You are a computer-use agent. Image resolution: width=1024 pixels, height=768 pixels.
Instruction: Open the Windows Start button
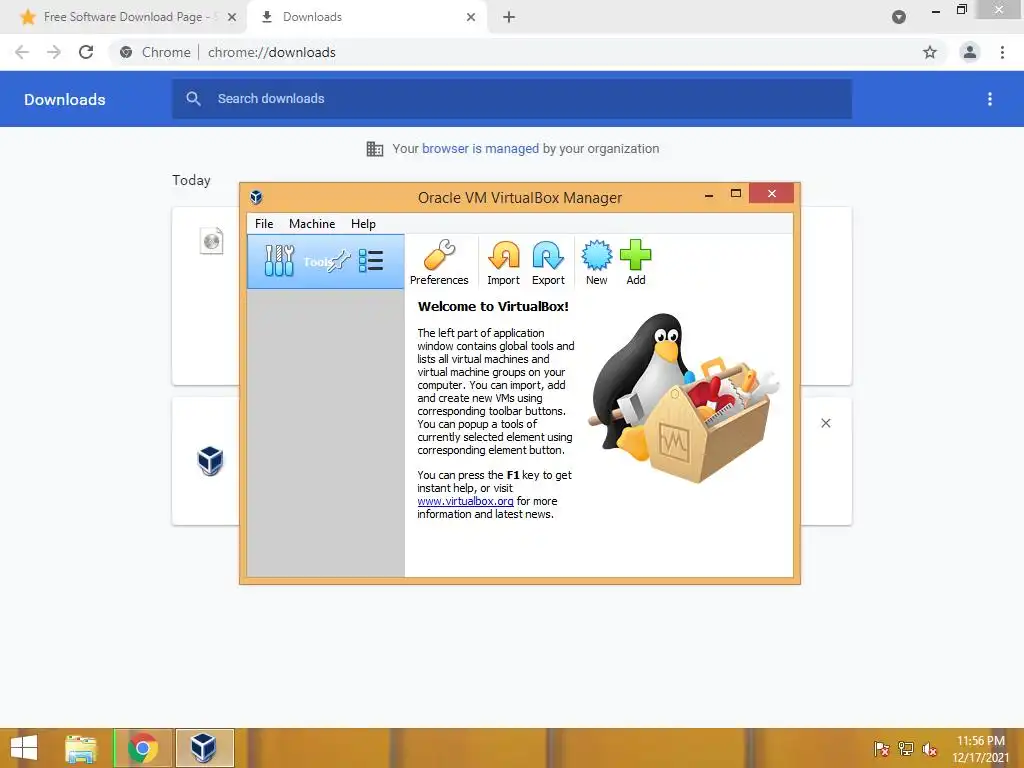point(24,748)
